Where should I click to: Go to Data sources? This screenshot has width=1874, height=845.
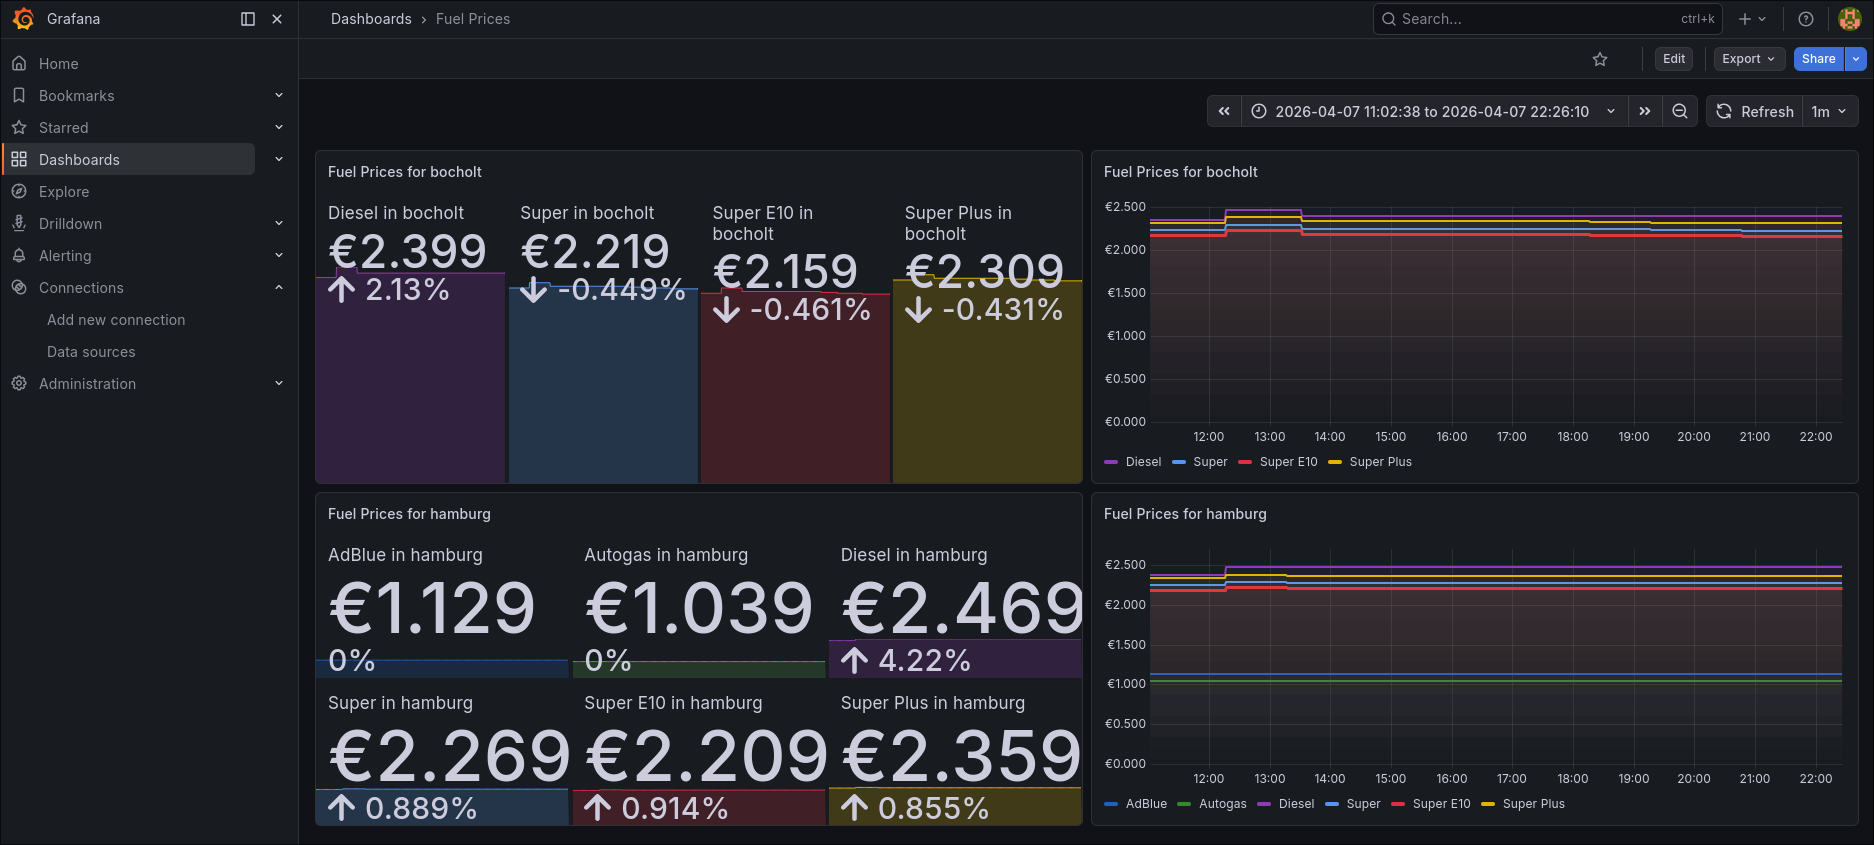click(91, 352)
